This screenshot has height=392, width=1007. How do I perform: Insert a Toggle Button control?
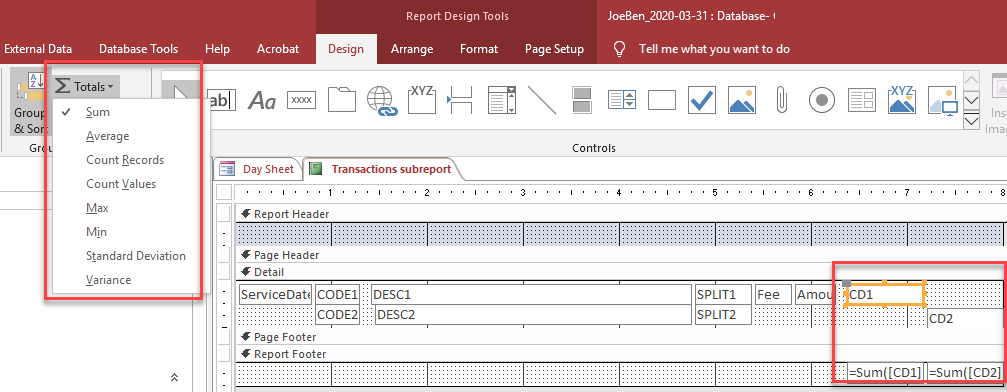tap(582, 100)
